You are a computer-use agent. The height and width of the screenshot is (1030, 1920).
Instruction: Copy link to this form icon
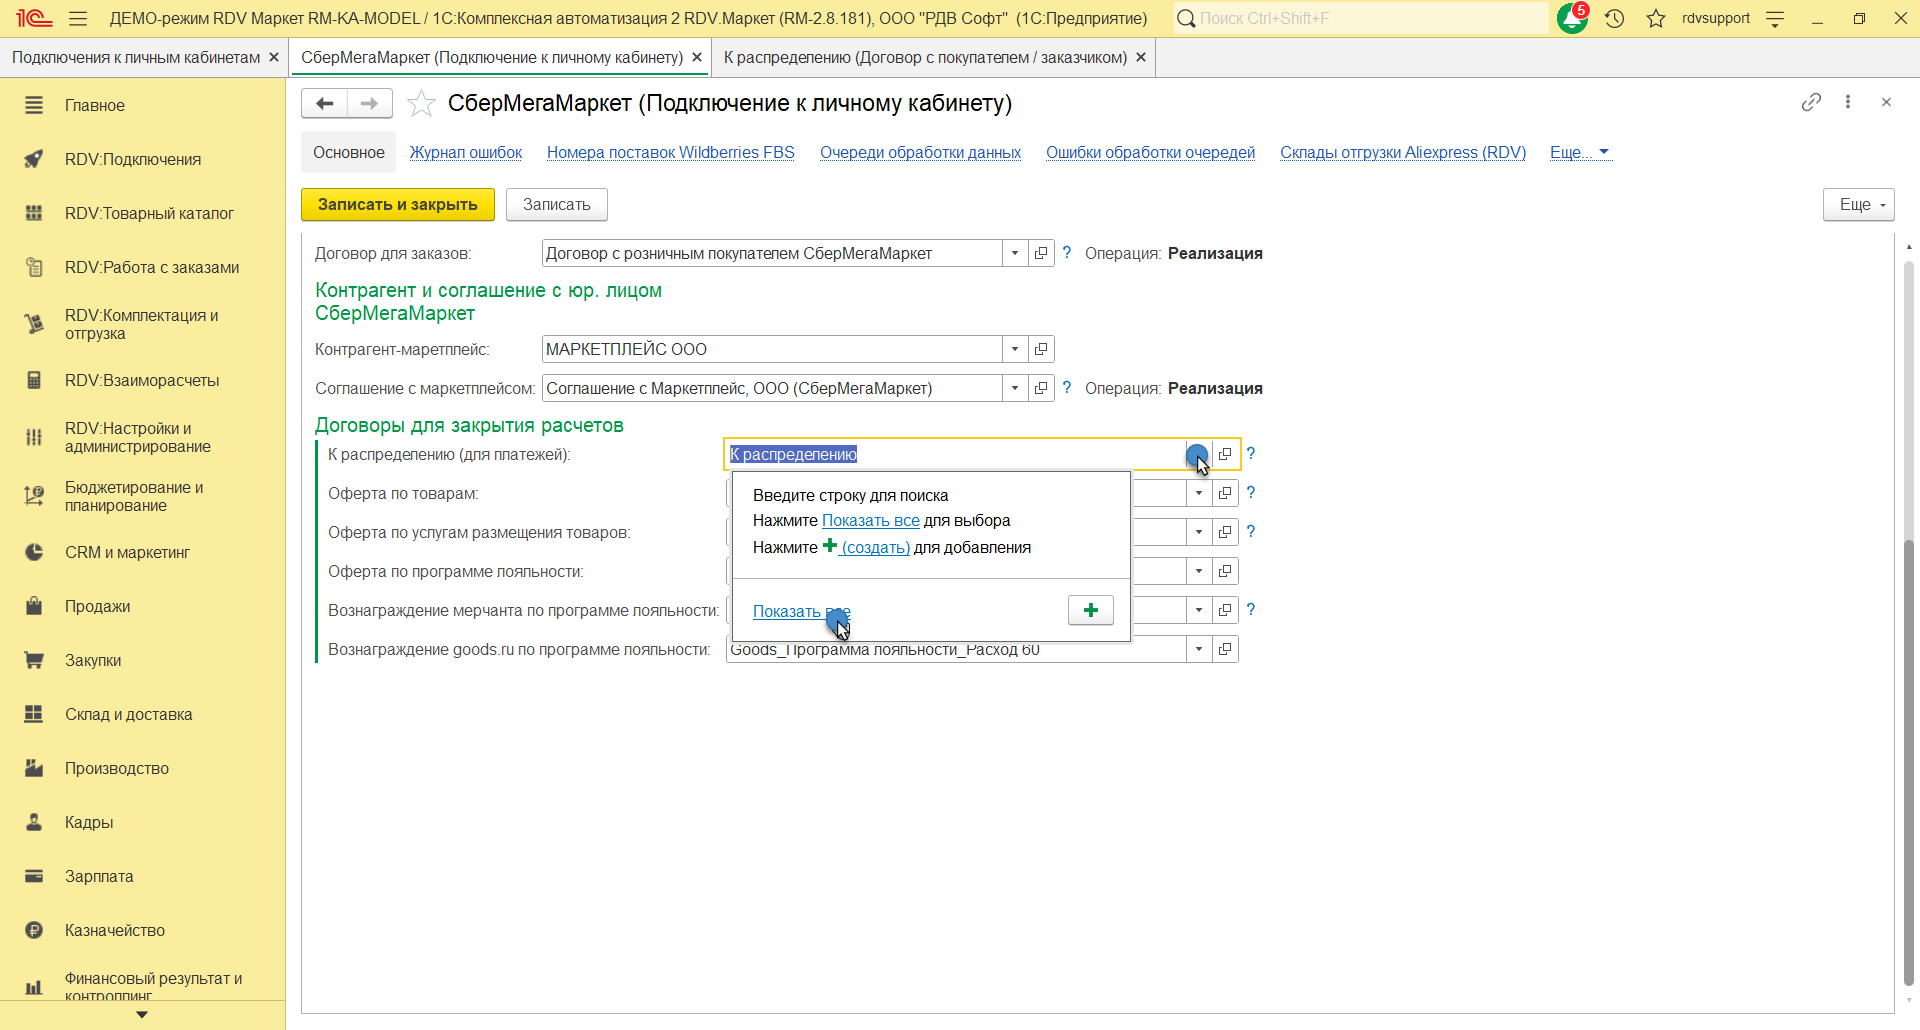(x=1811, y=102)
